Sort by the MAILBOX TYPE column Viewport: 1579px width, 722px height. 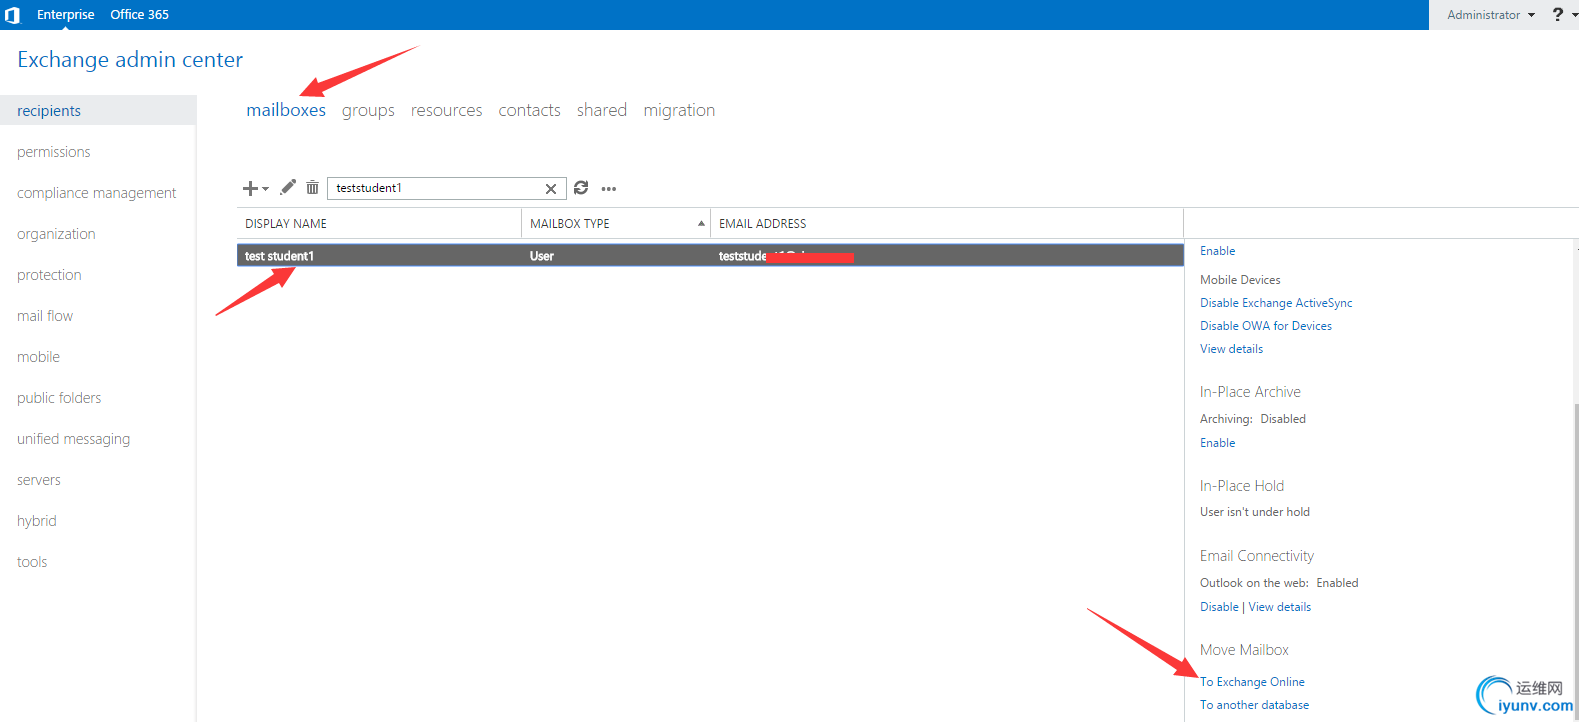click(x=616, y=224)
